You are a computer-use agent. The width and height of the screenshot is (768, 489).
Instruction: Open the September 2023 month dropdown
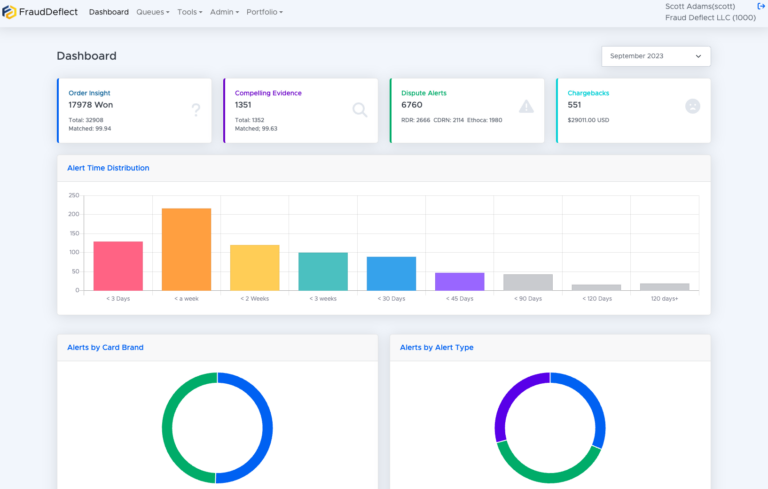coord(656,56)
